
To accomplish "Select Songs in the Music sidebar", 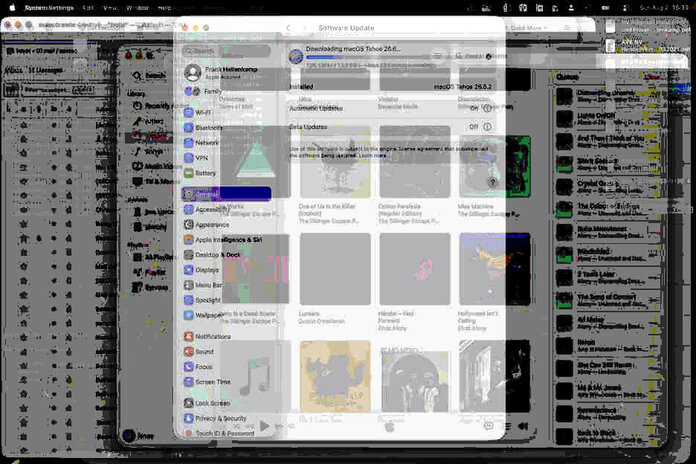I will click(150, 151).
